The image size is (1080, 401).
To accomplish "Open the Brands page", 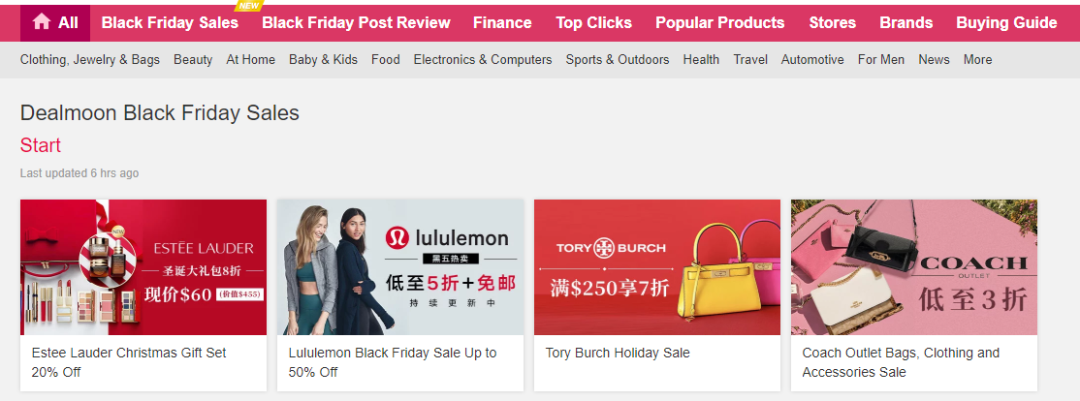I will click(906, 23).
